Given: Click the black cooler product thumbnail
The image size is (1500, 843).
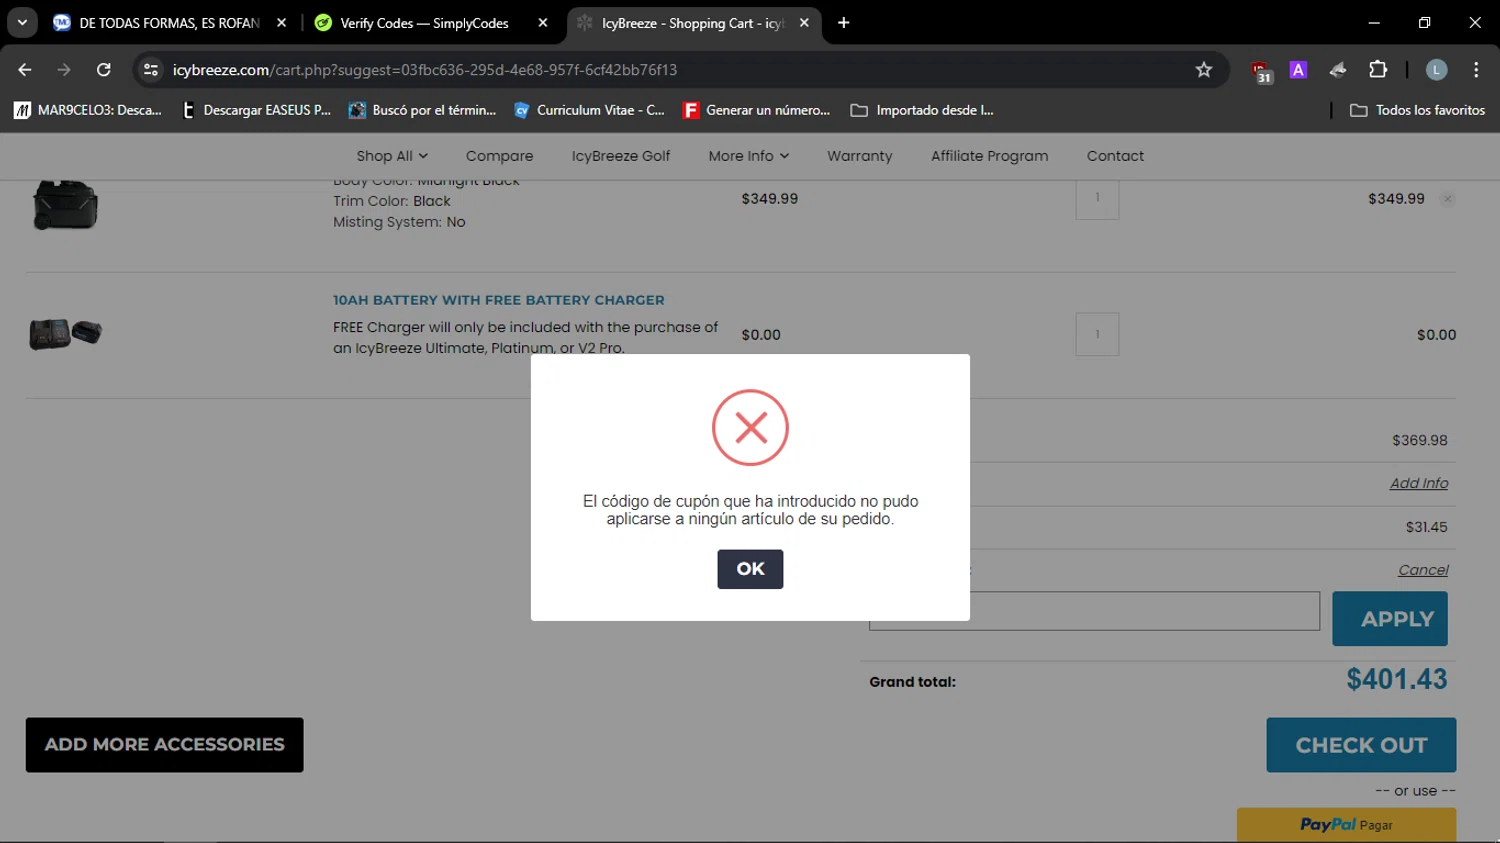Looking at the screenshot, I should tap(65, 205).
